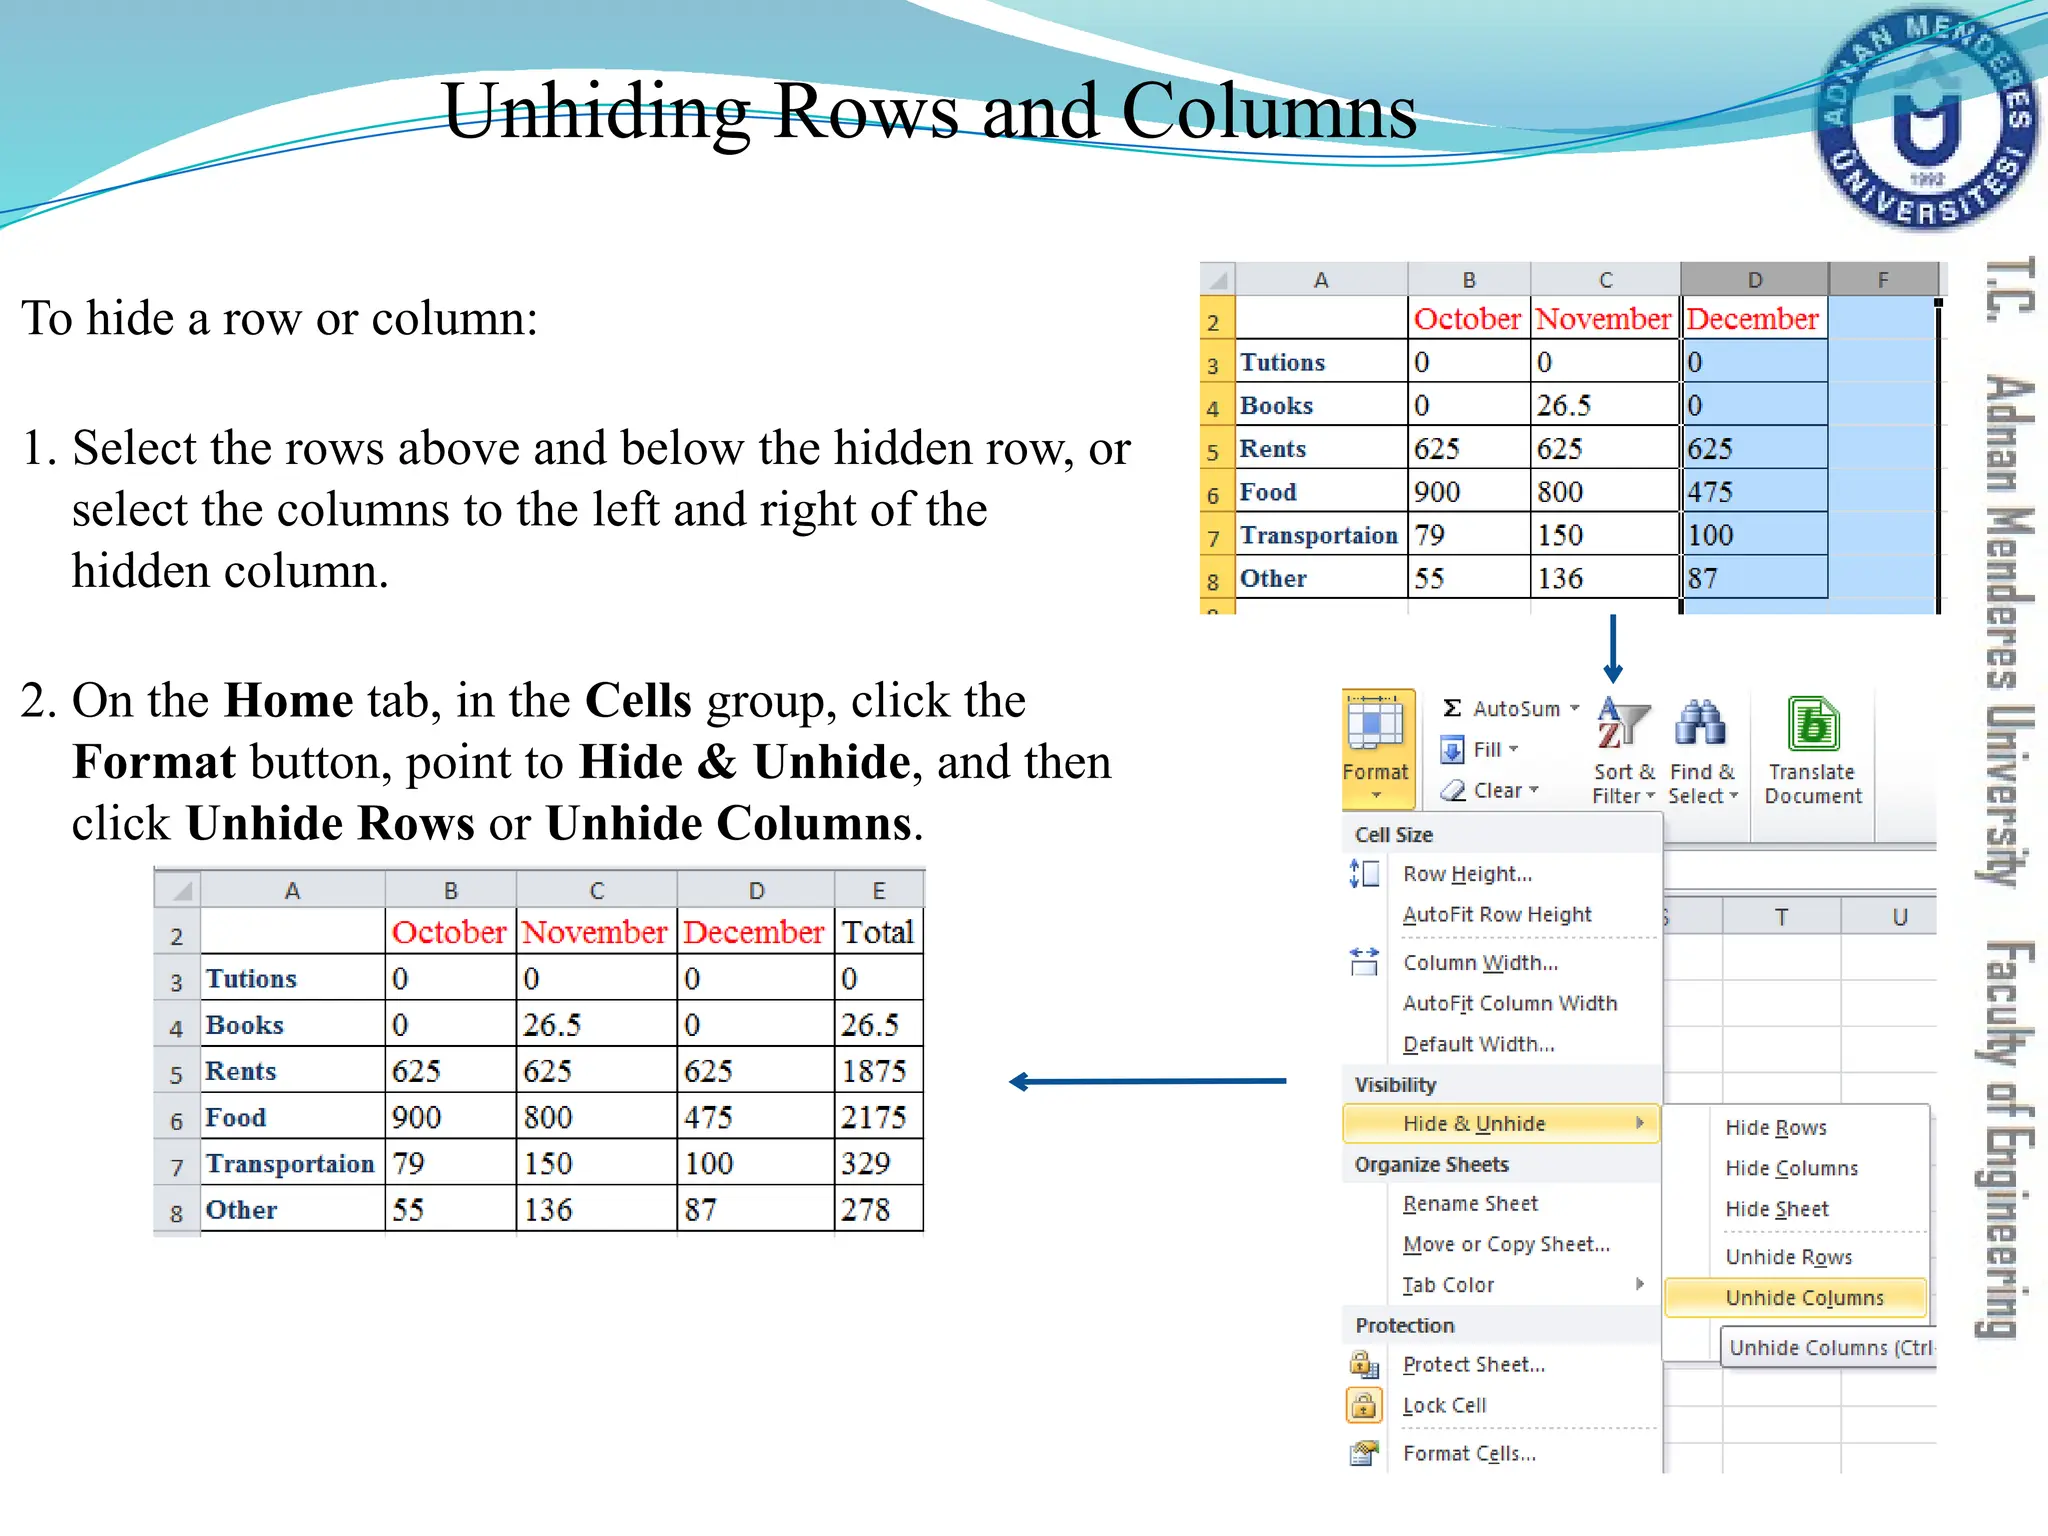Screen dimensions: 2048x1536
Task: Select Hide Columns in submenu
Action: [x=1791, y=1168]
